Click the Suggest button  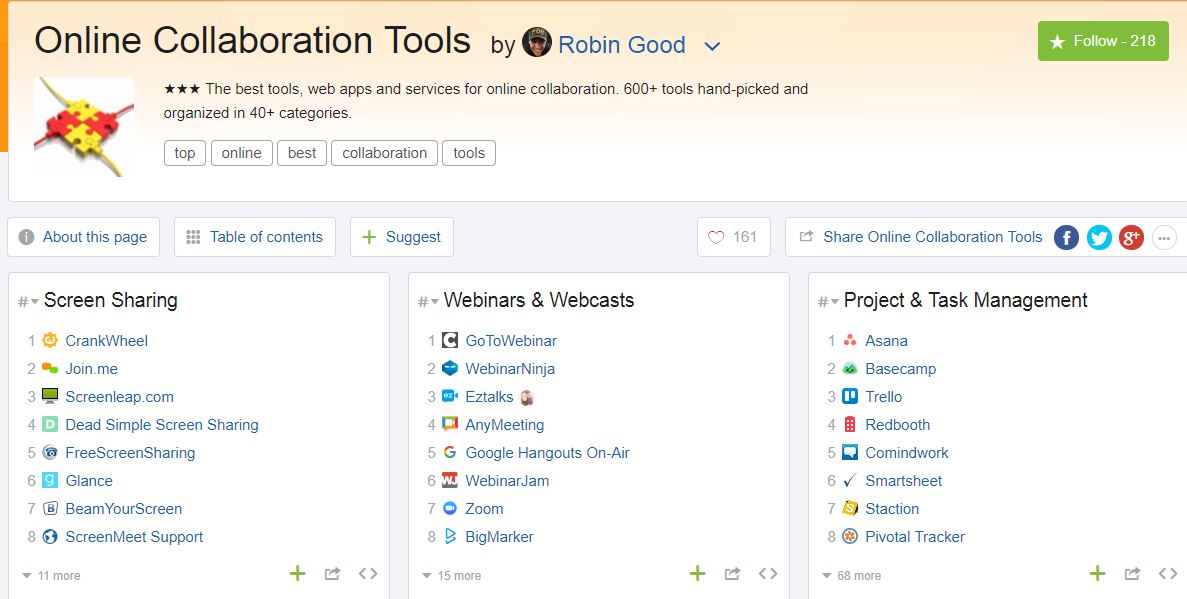coord(401,237)
